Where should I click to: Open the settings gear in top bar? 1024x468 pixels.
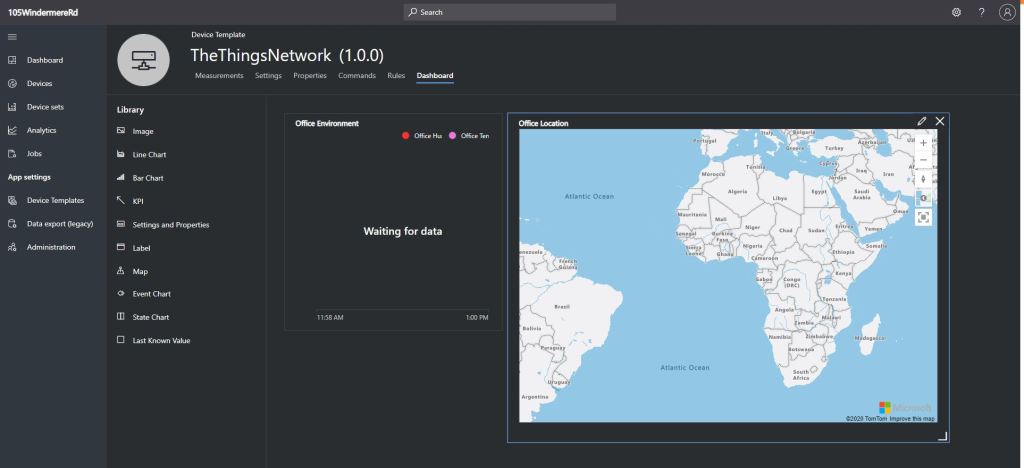click(x=956, y=12)
